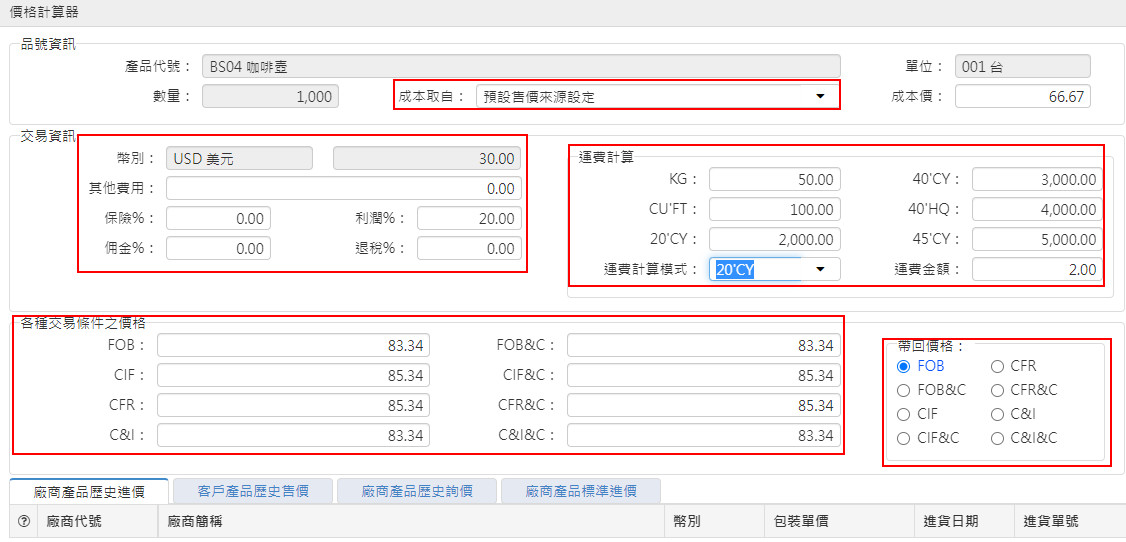This screenshot has width=1126, height=542.
Task: Go to 廠商產品標準進價 tab
Action: (580, 491)
